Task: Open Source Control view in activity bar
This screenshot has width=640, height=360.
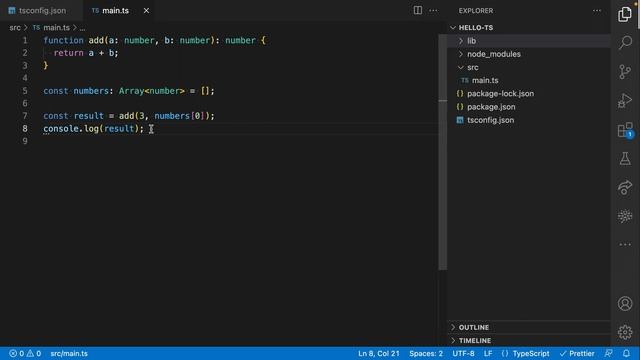Action: click(624, 72)
